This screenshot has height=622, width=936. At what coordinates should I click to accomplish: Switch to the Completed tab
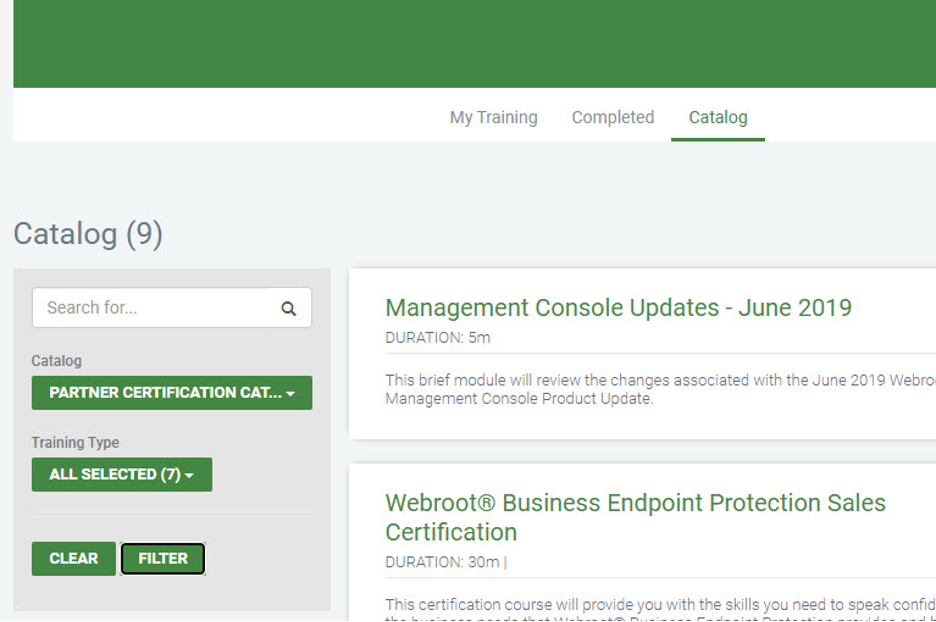point(613,117)
